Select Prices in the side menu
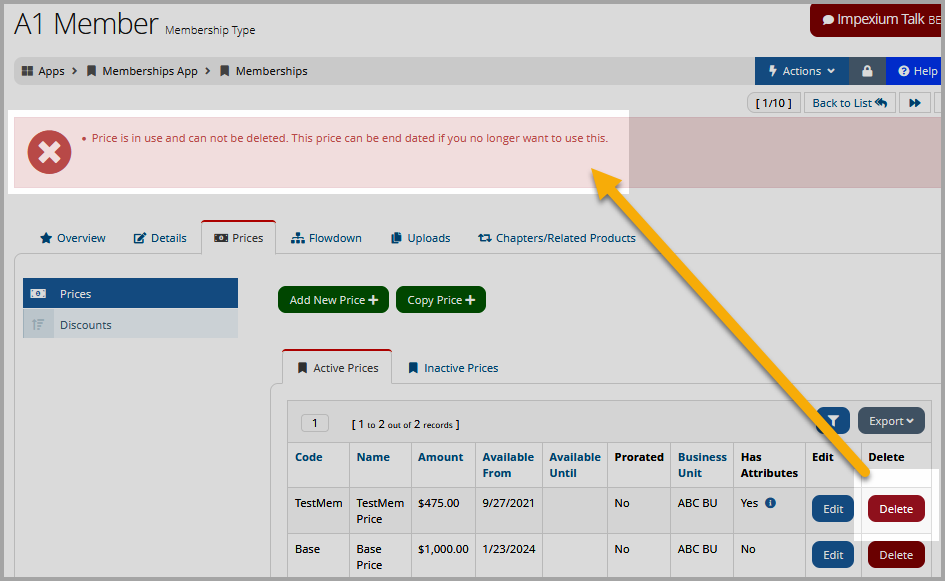This screenshot has height=581, width=945. click(x=130, y=294)
